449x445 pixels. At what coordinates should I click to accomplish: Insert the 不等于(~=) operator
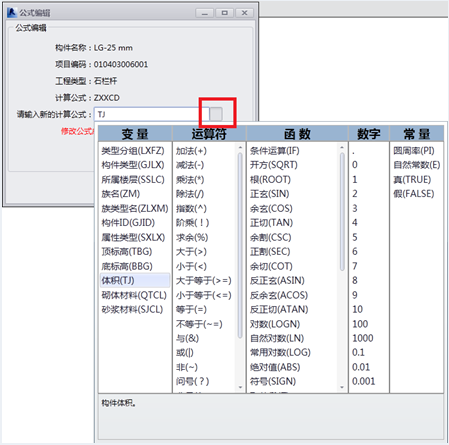(x=199, y=324)
